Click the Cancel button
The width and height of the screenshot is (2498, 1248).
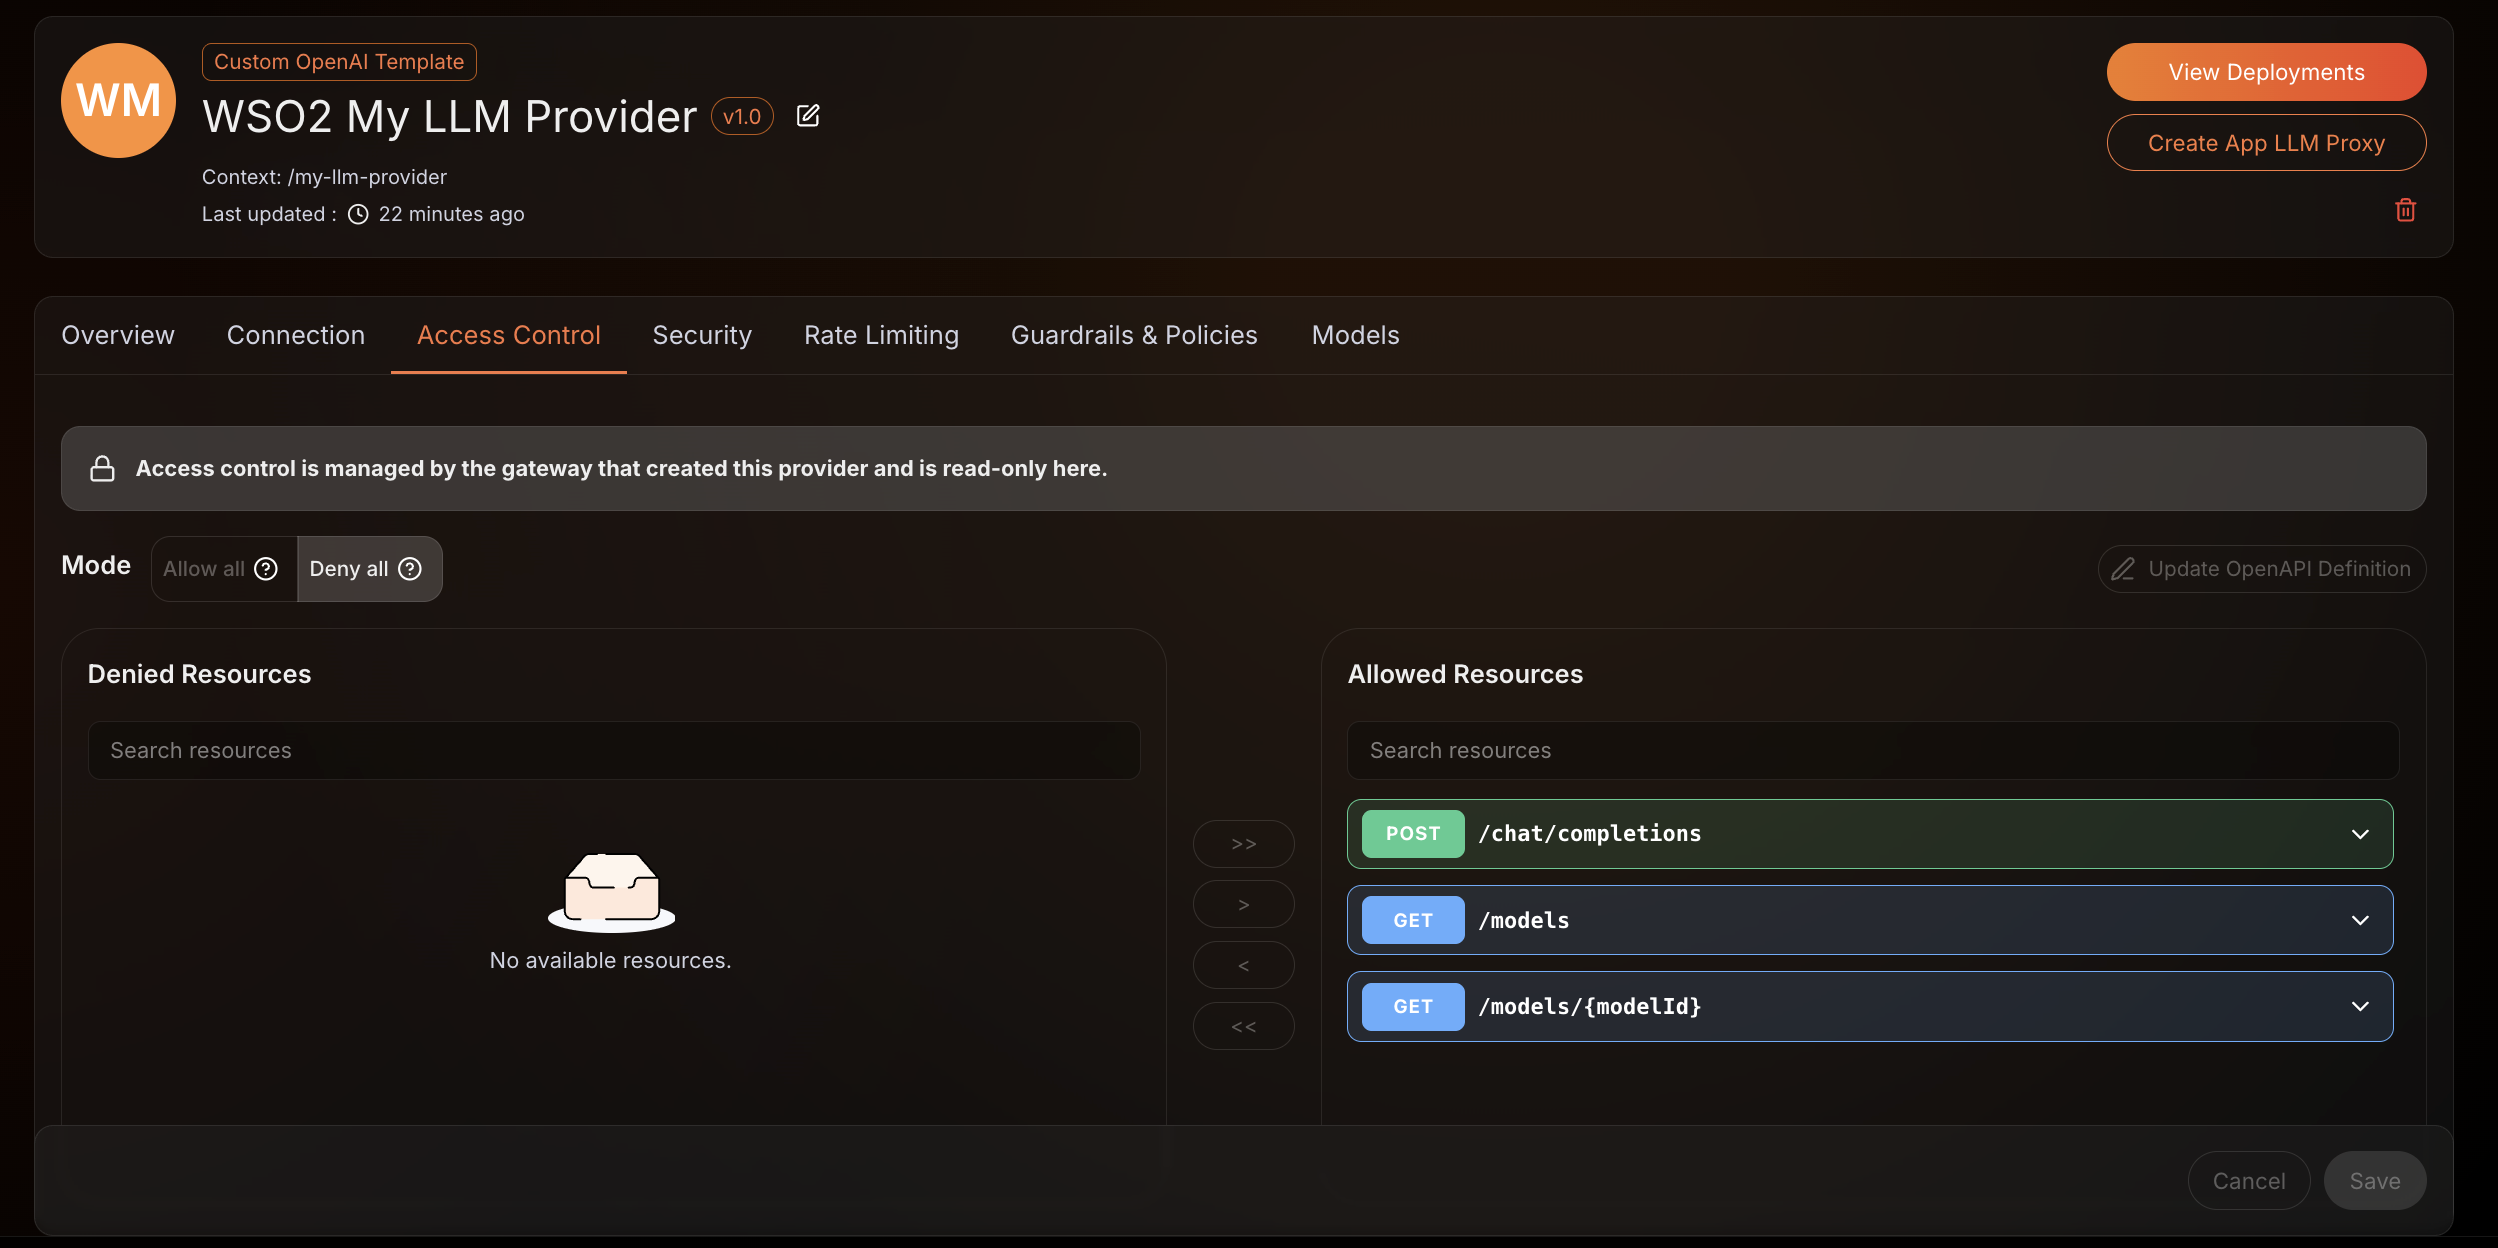(x=2249, y=1181)
